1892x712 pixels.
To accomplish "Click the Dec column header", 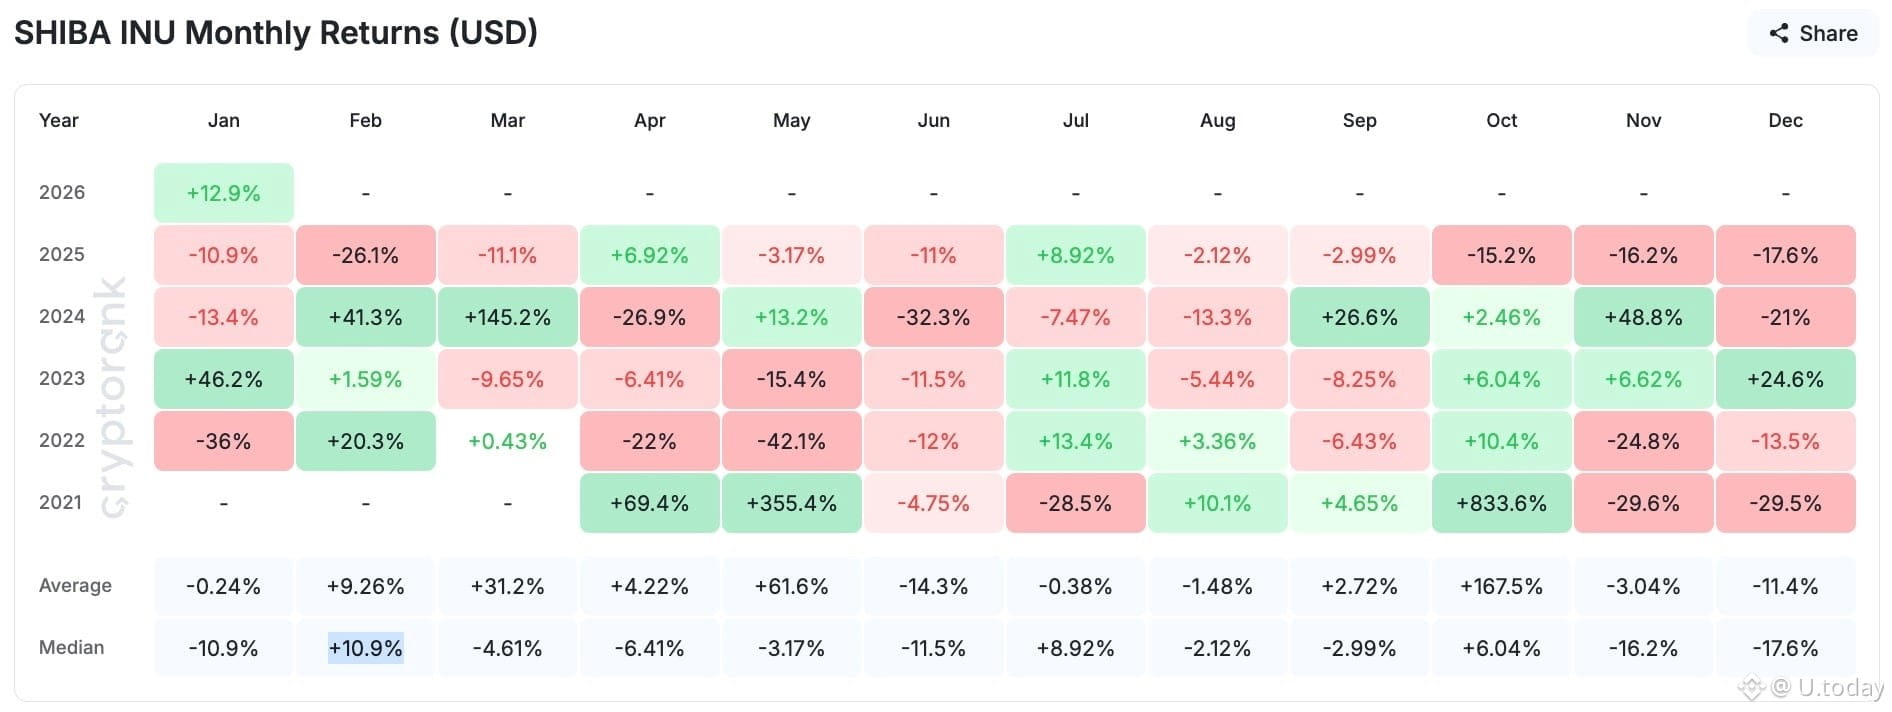I will (1785, 120).
